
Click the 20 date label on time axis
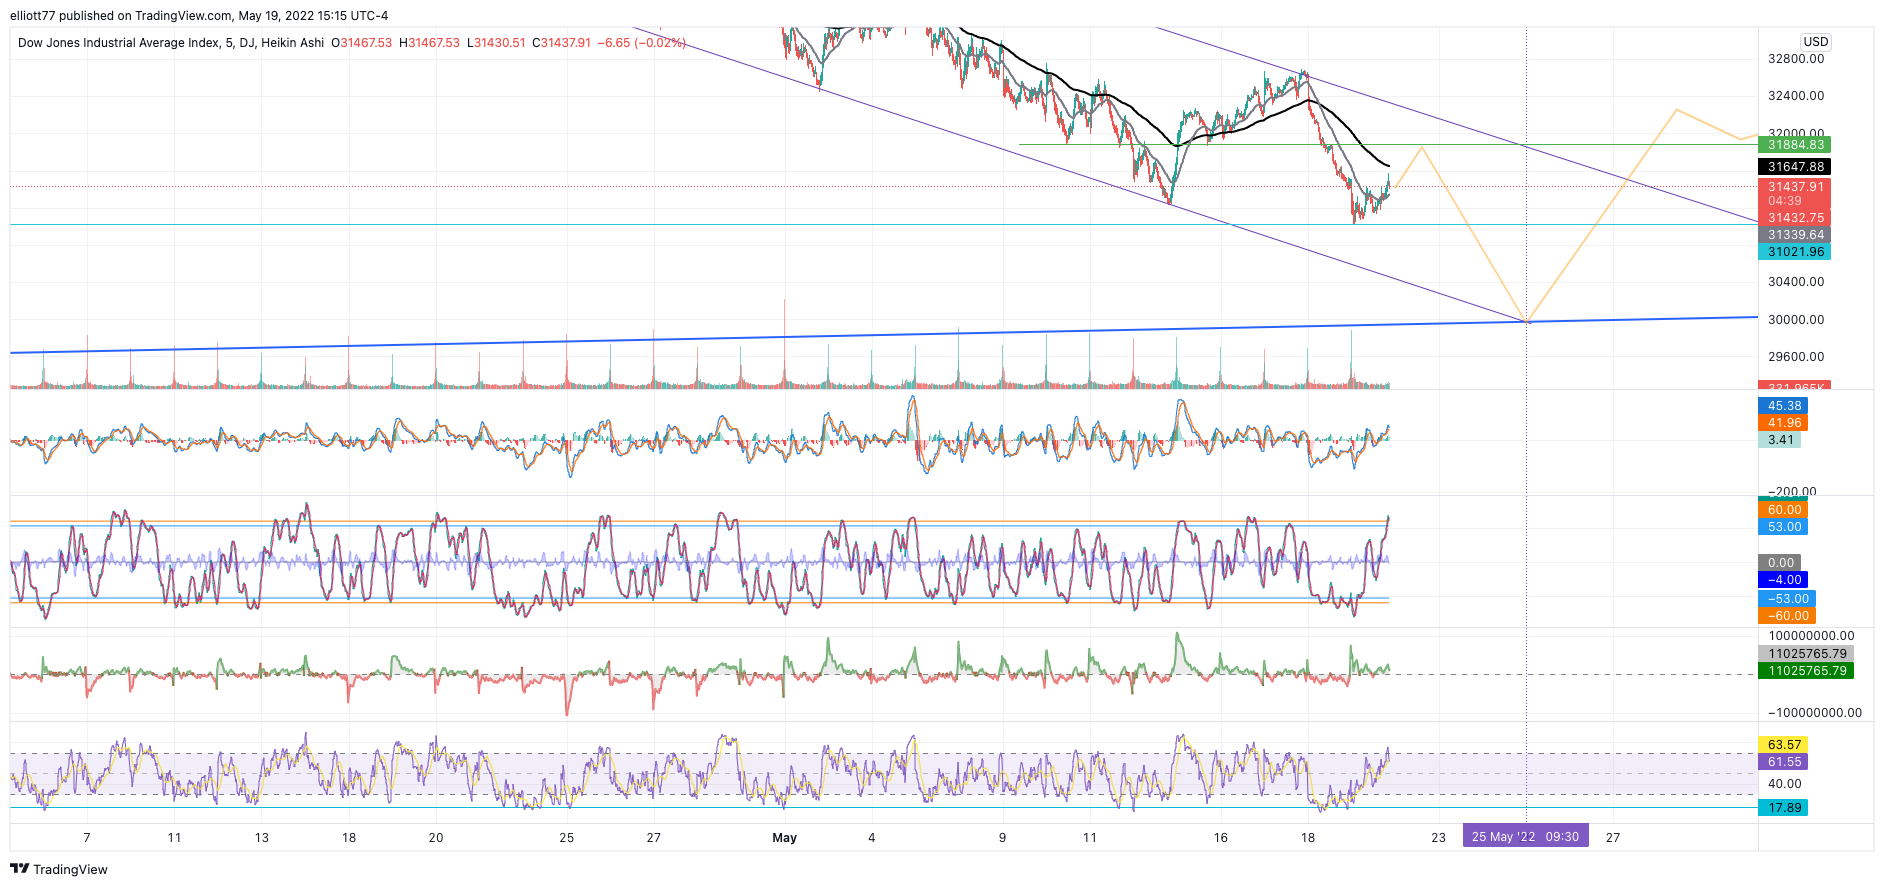click(436, 838)
